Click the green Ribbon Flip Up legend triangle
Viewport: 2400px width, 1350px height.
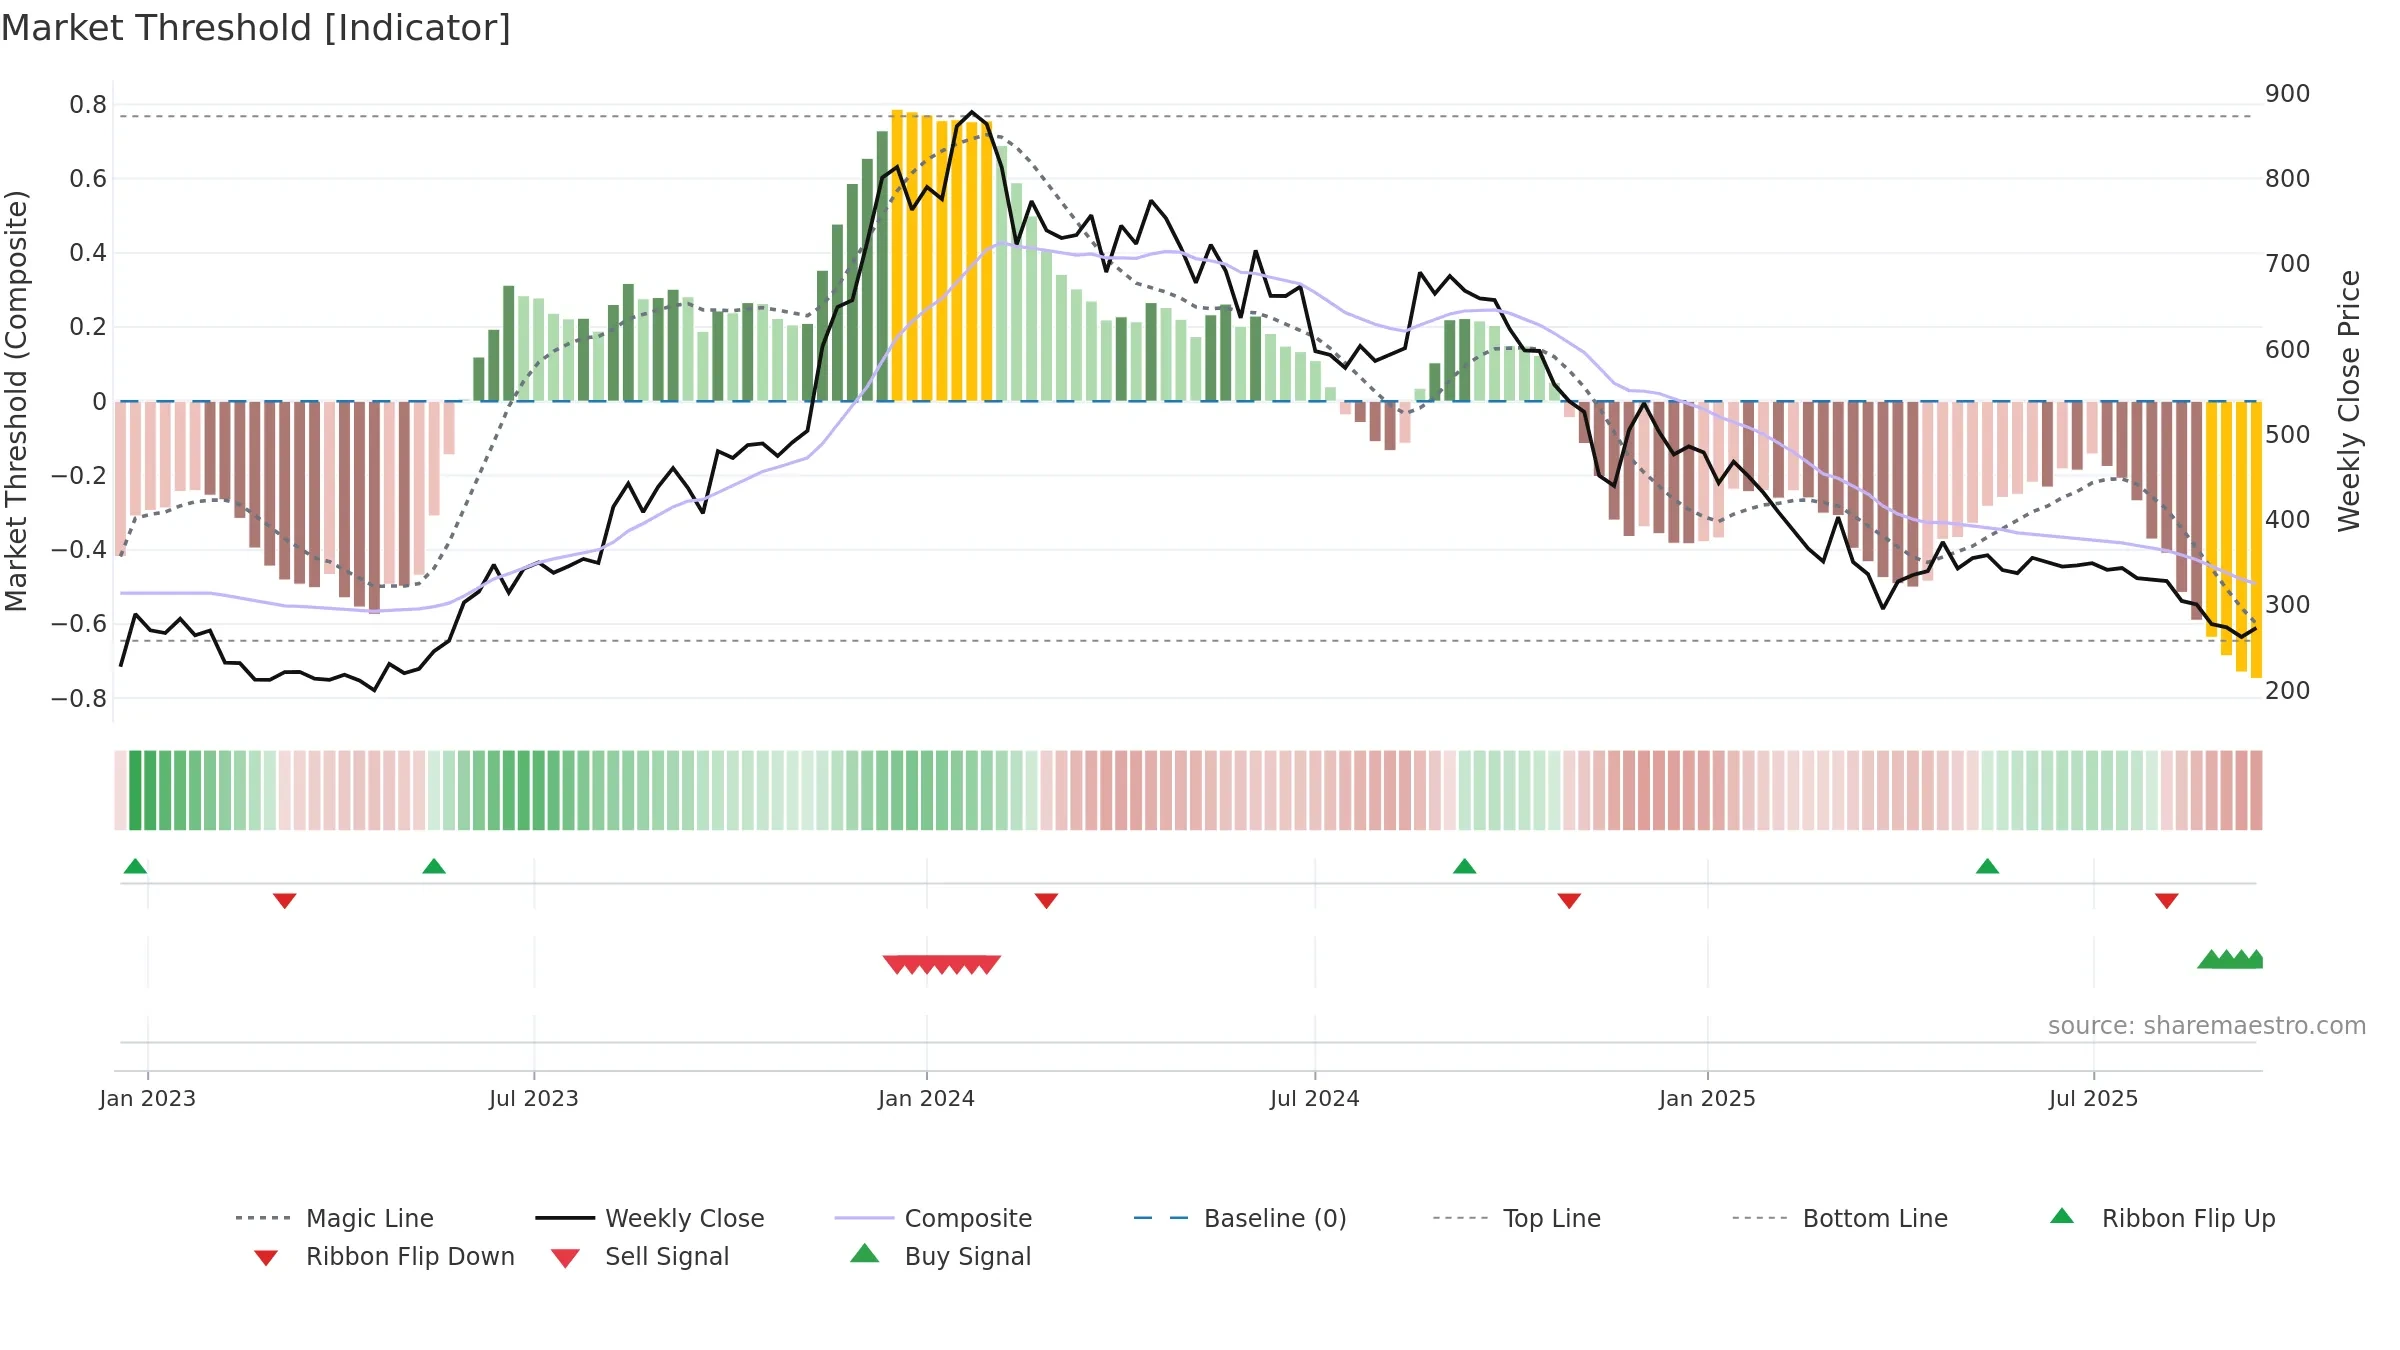pos(2062,1216)
